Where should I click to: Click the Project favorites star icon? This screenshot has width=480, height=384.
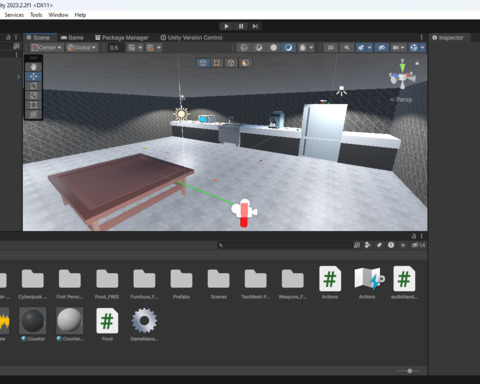(403, 245)
